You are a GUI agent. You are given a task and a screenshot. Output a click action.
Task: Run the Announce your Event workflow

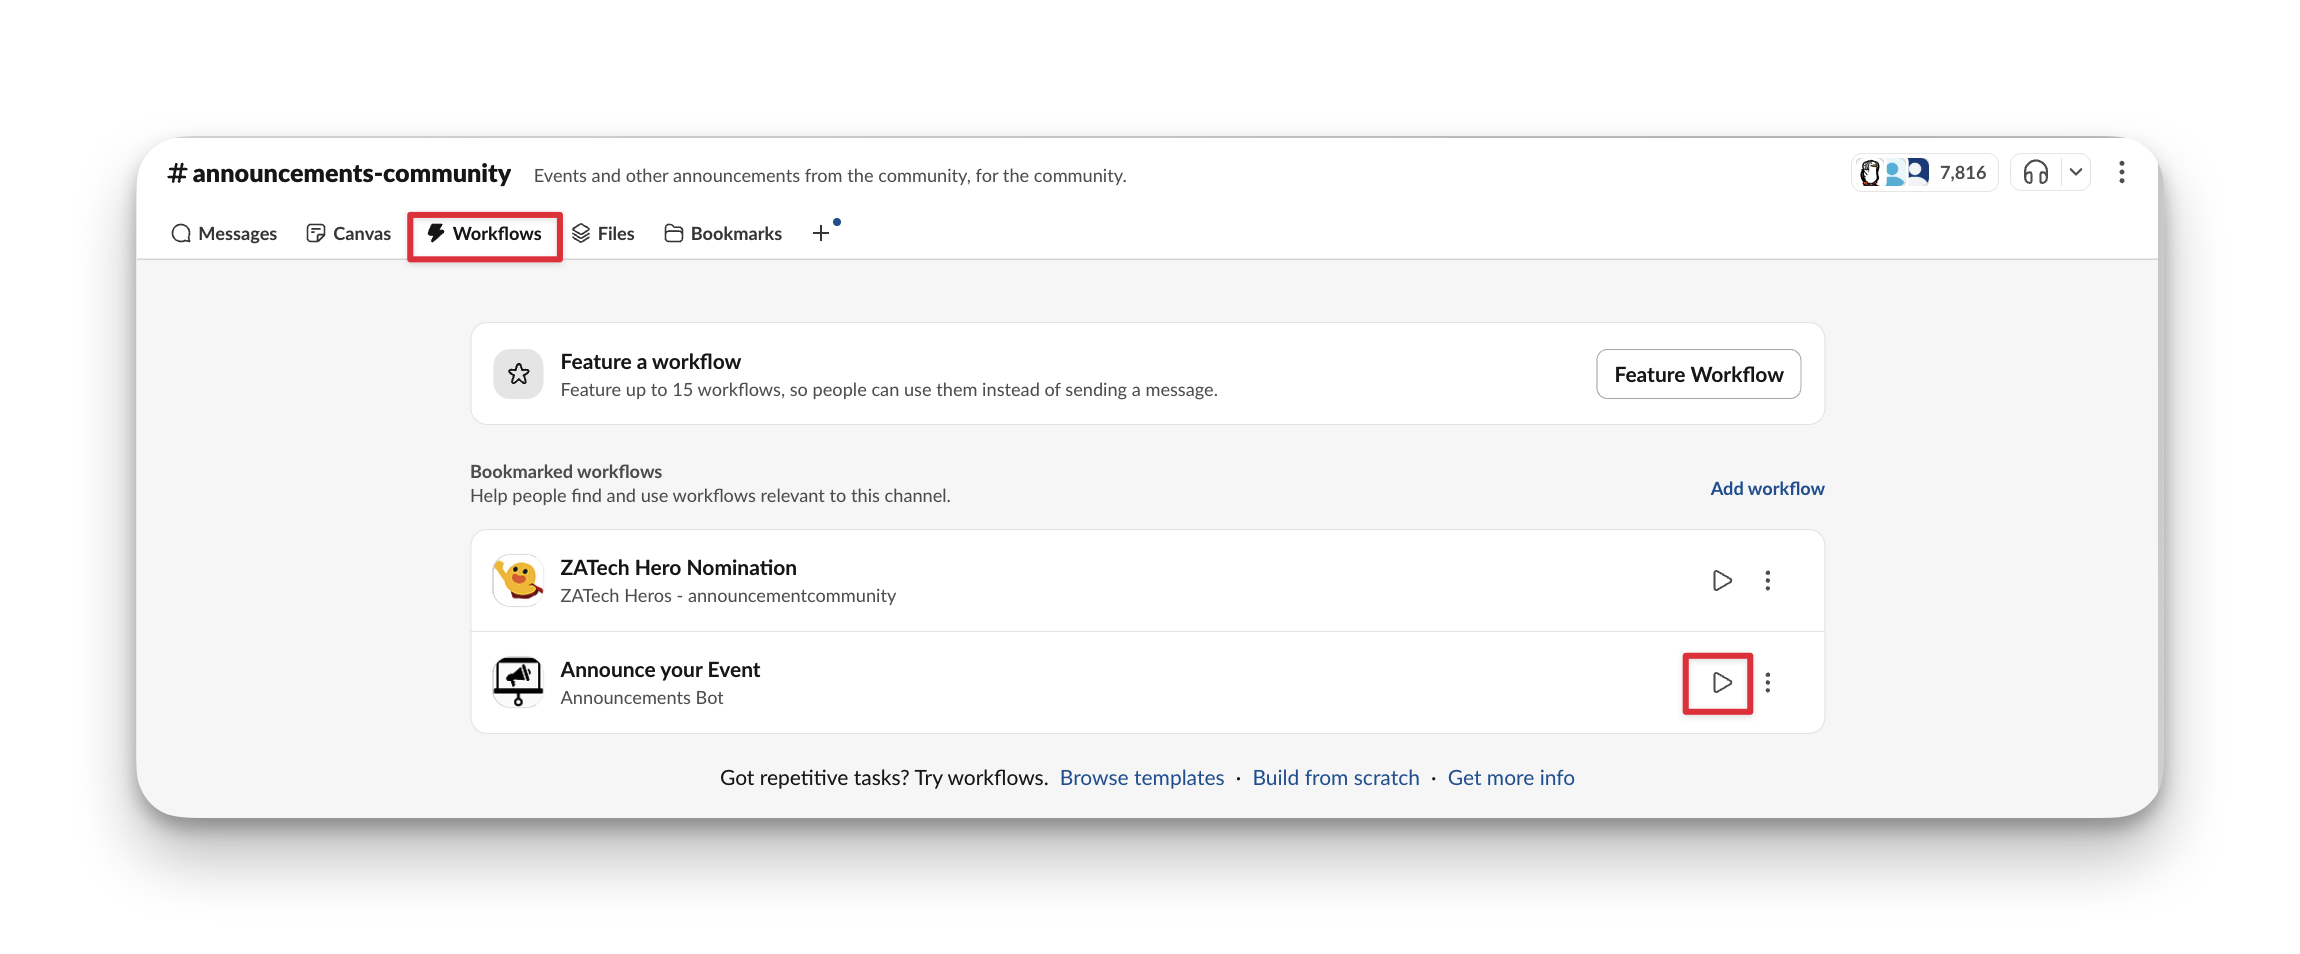(x=1718, y=683)
